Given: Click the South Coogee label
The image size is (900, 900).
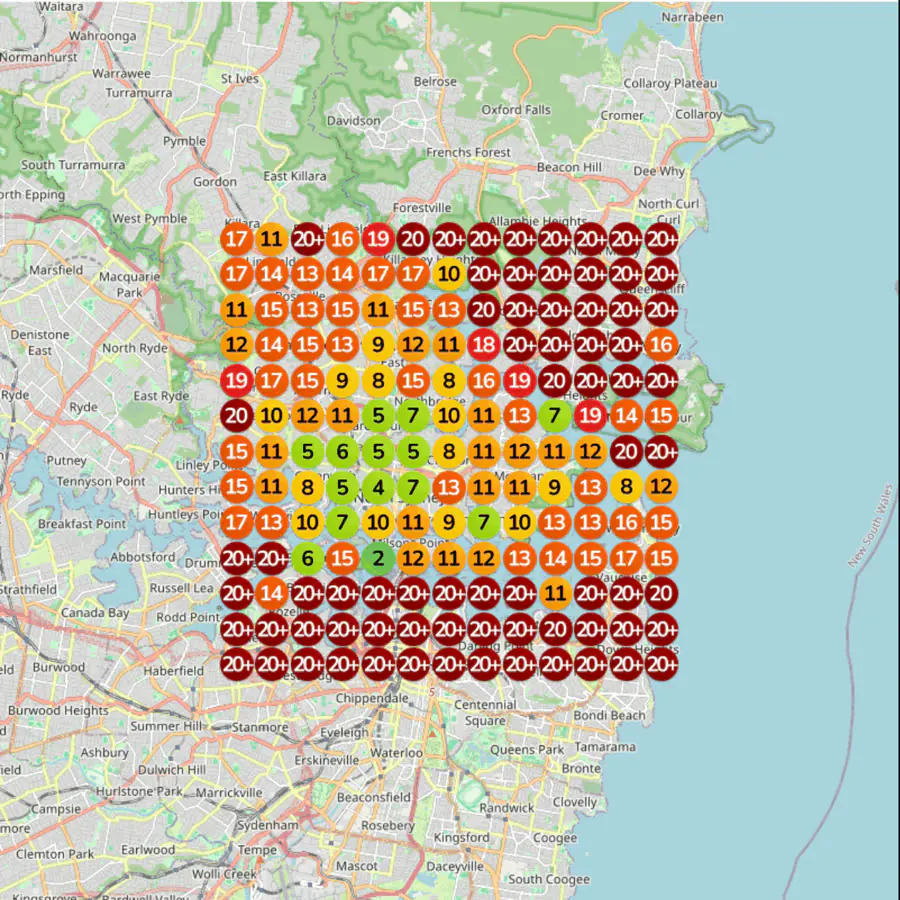Looking at the screenshot, I should coord(549,879).
